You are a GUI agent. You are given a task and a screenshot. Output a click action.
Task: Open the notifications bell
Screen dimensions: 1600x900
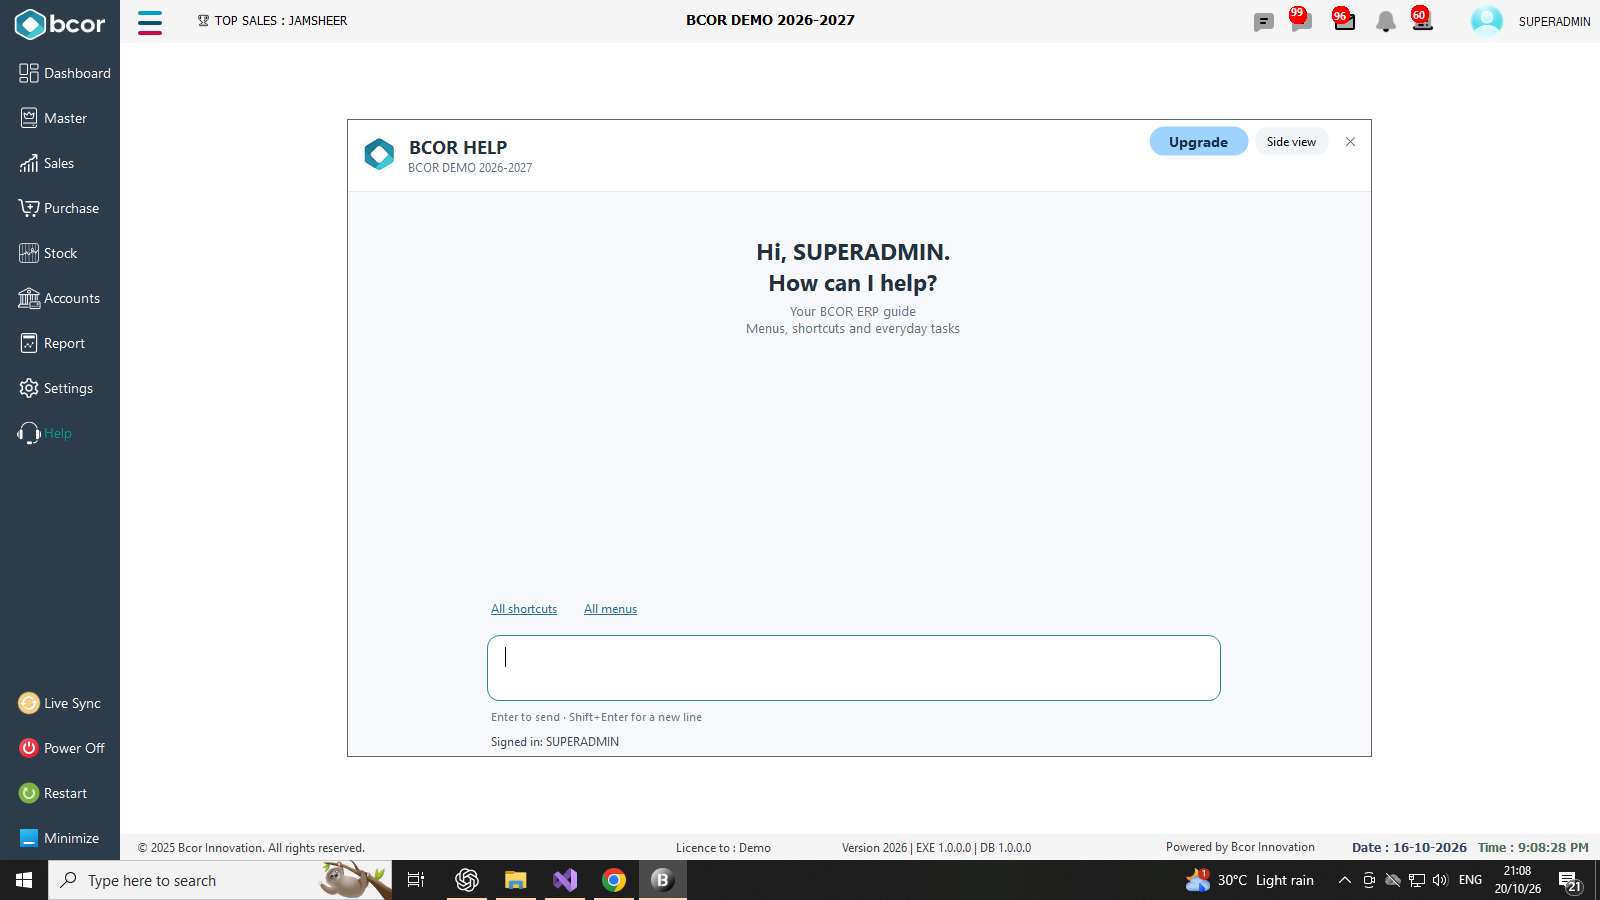1385,22
